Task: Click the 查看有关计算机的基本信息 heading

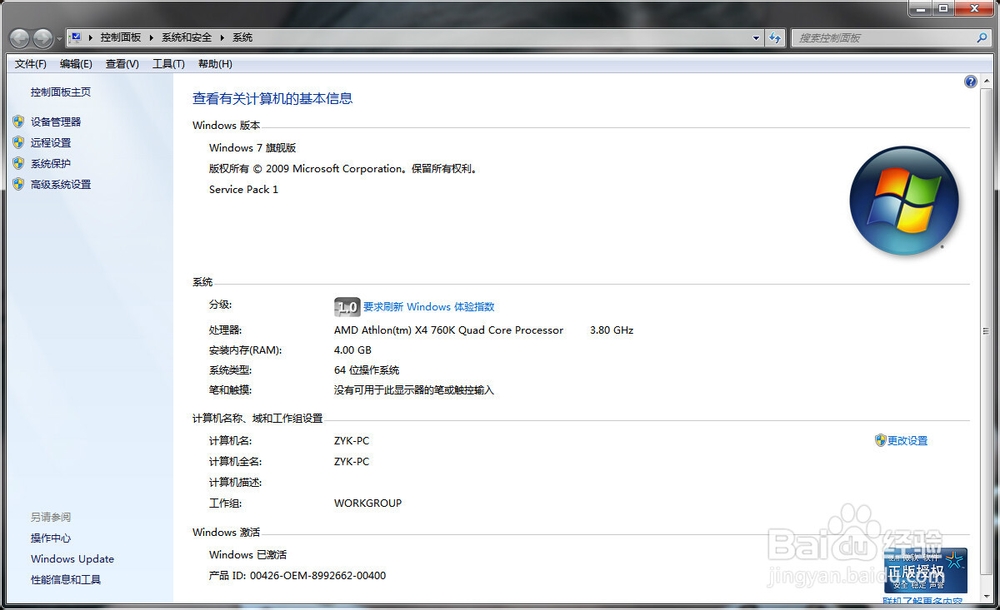Action: point(272,98)
